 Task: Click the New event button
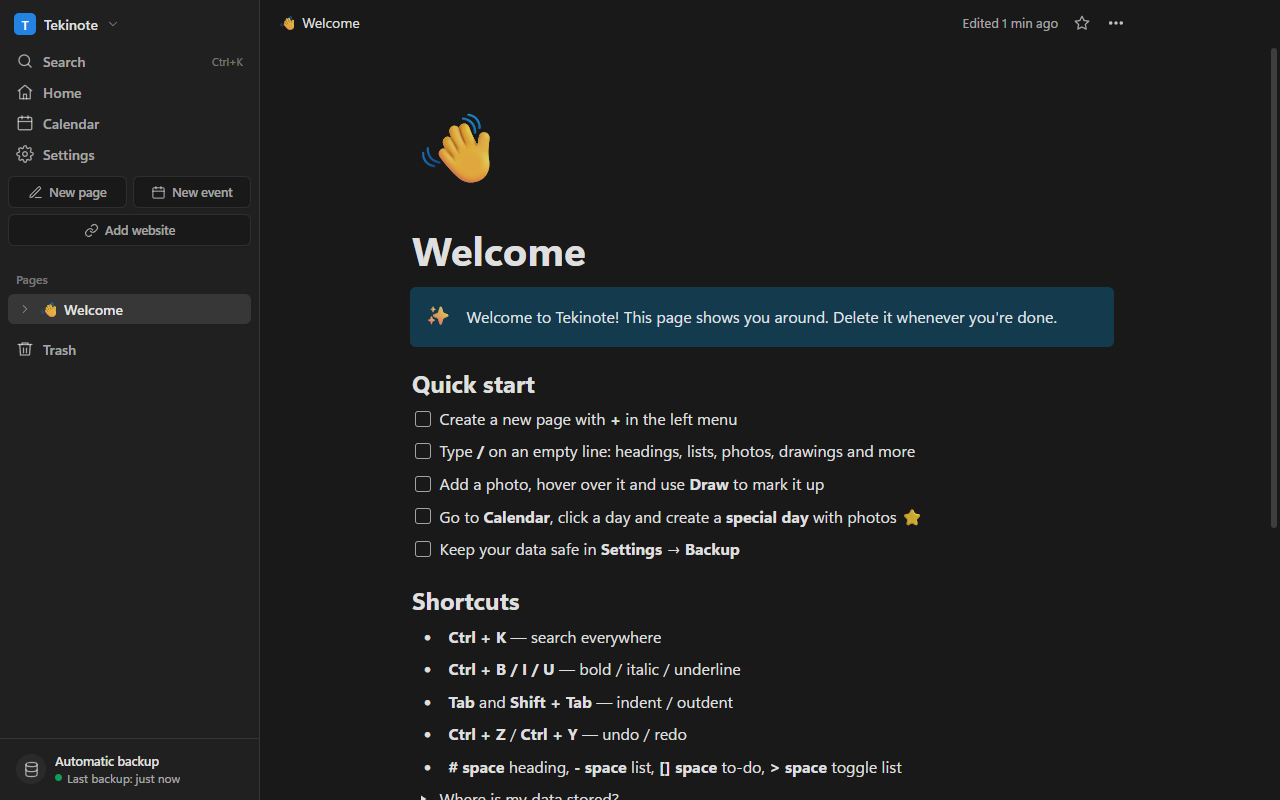[192, 192]
